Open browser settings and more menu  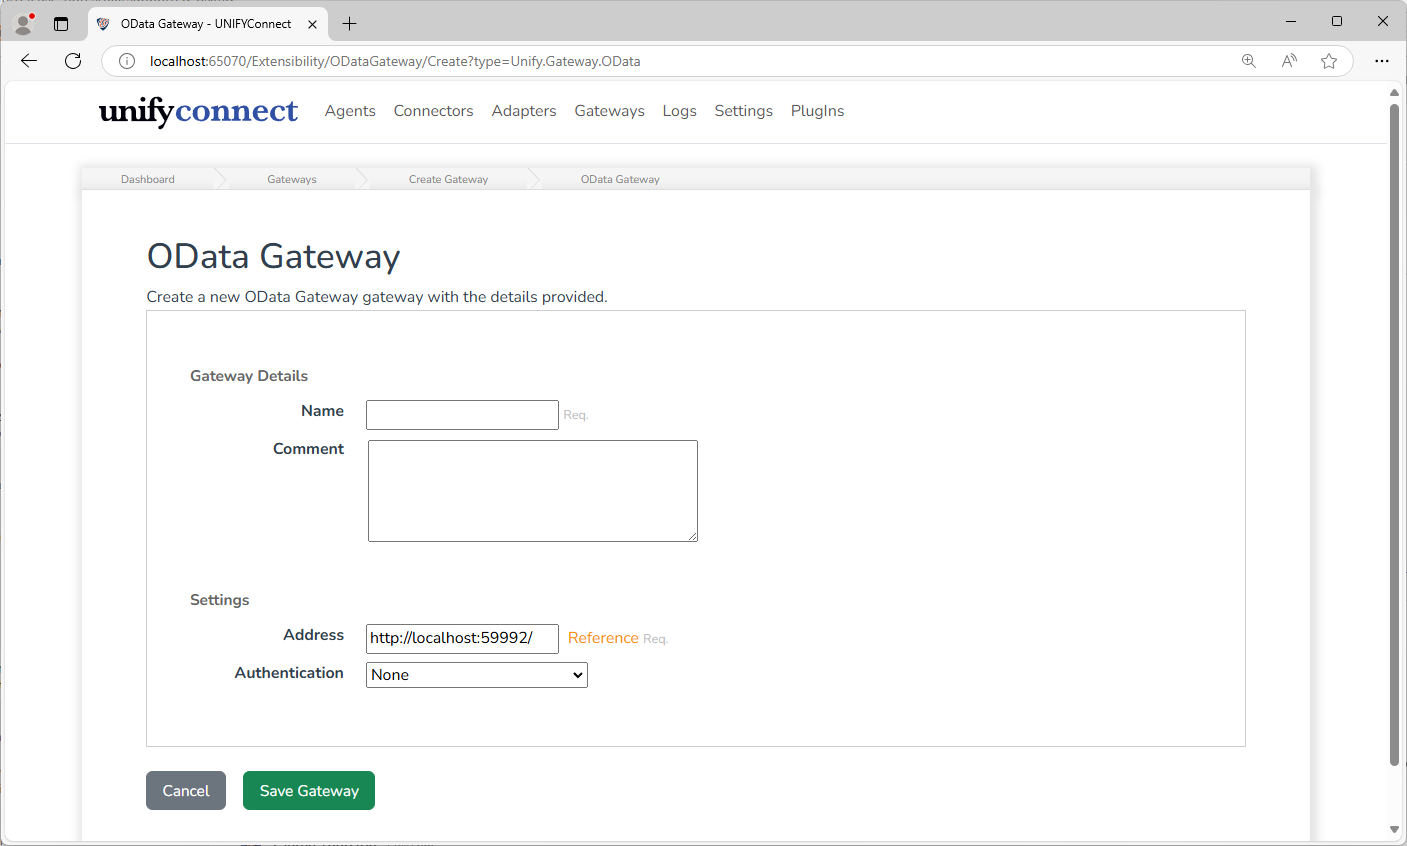[x=1382, y=61]
